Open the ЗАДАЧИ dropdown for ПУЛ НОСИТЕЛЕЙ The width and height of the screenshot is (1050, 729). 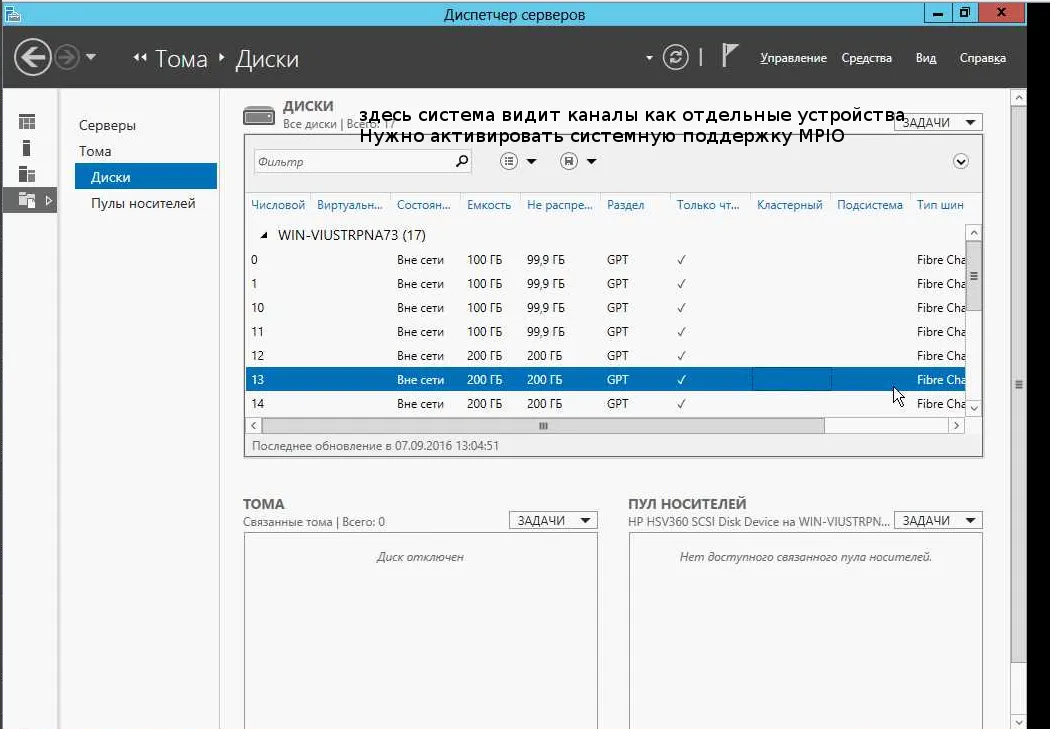(x=938, y=520)
